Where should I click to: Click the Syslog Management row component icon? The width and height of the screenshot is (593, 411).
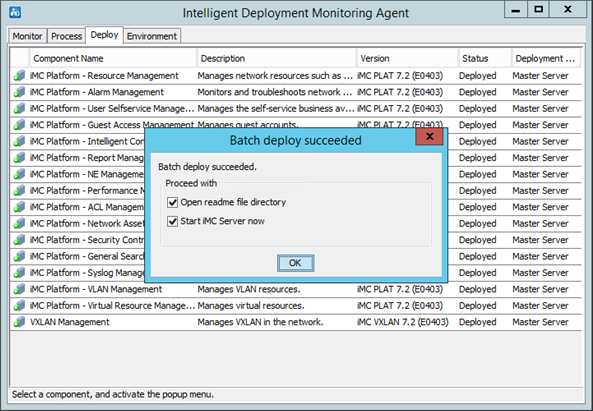tap(19, 273)
